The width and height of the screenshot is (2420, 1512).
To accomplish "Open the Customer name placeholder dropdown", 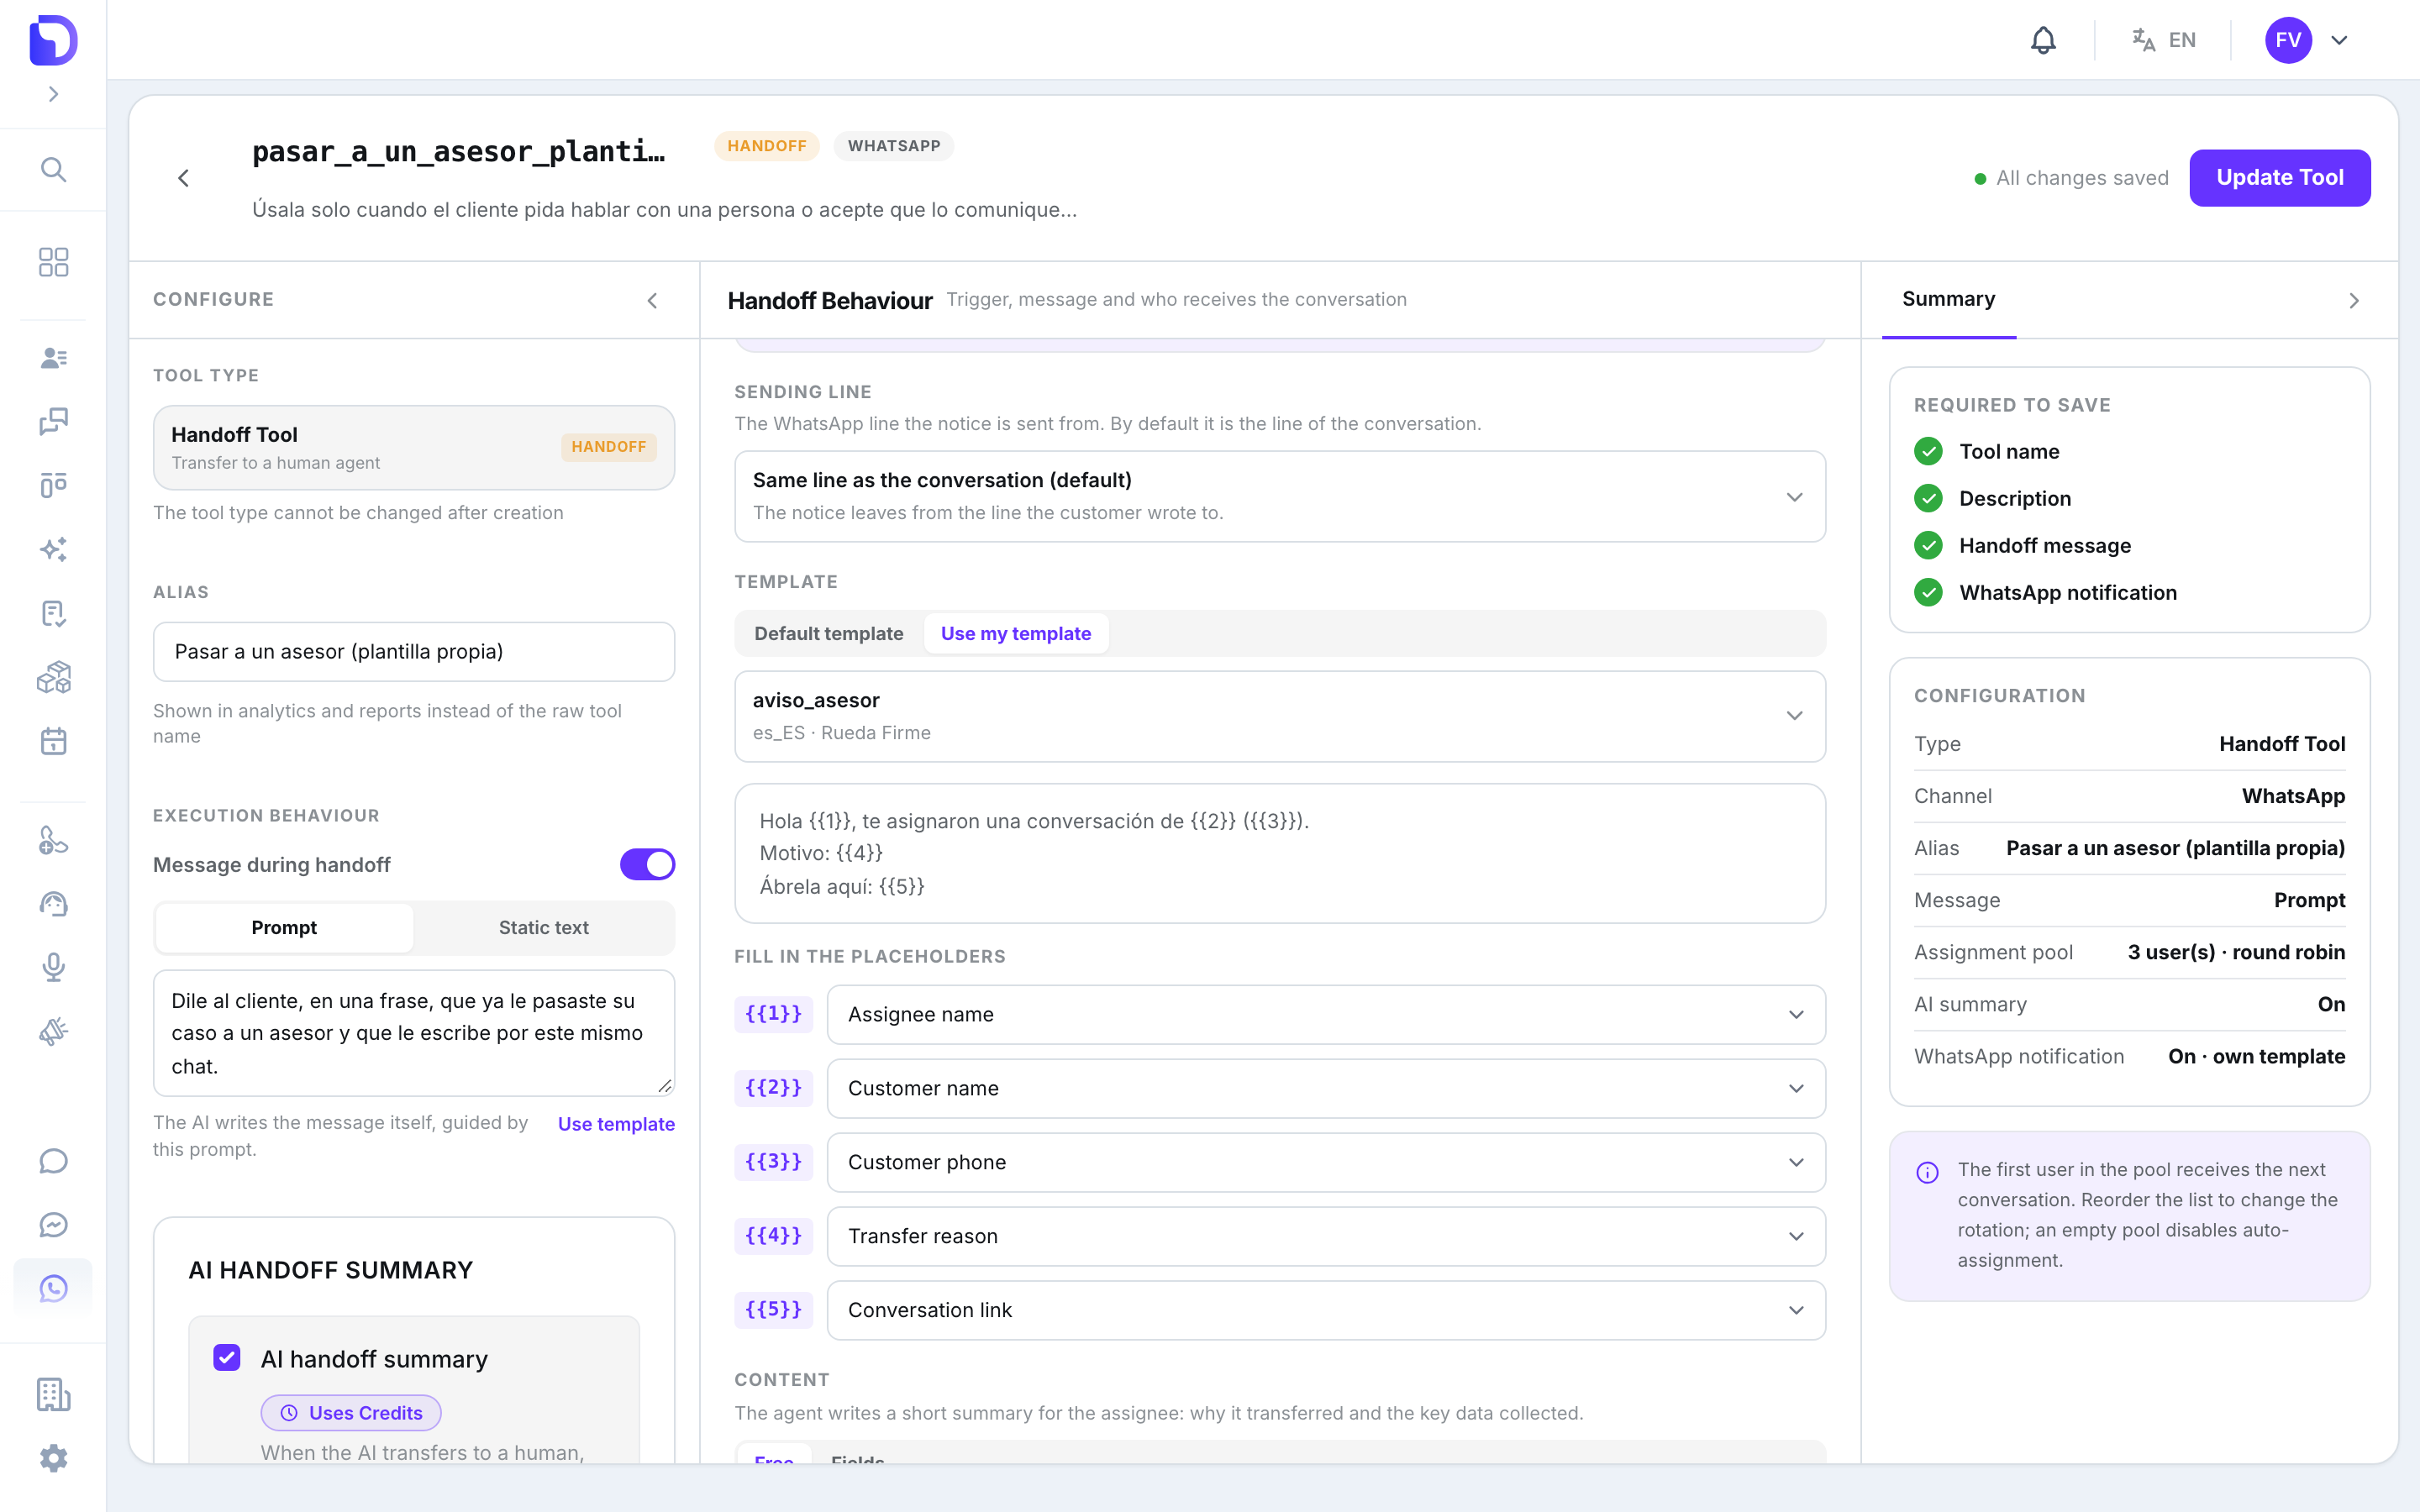I will [1325, 1088].
